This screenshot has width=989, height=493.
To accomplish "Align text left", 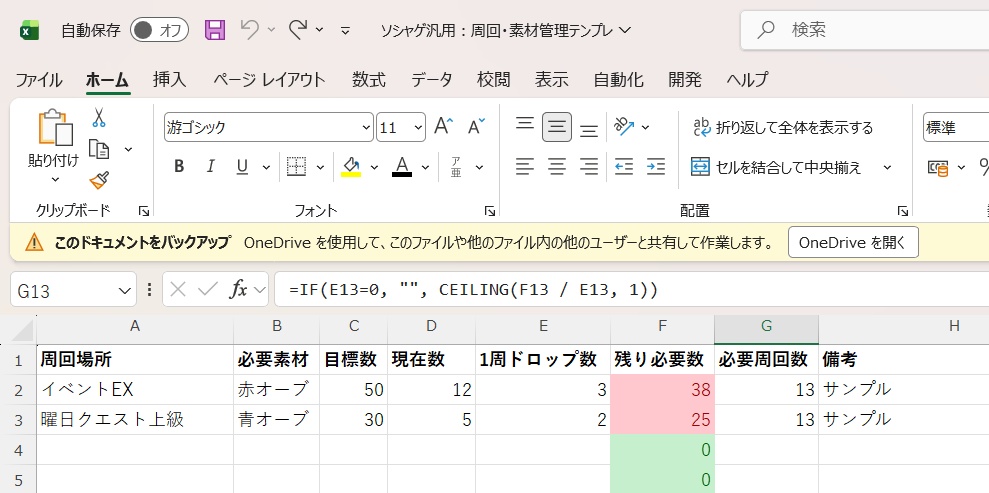I will point(525,167).
